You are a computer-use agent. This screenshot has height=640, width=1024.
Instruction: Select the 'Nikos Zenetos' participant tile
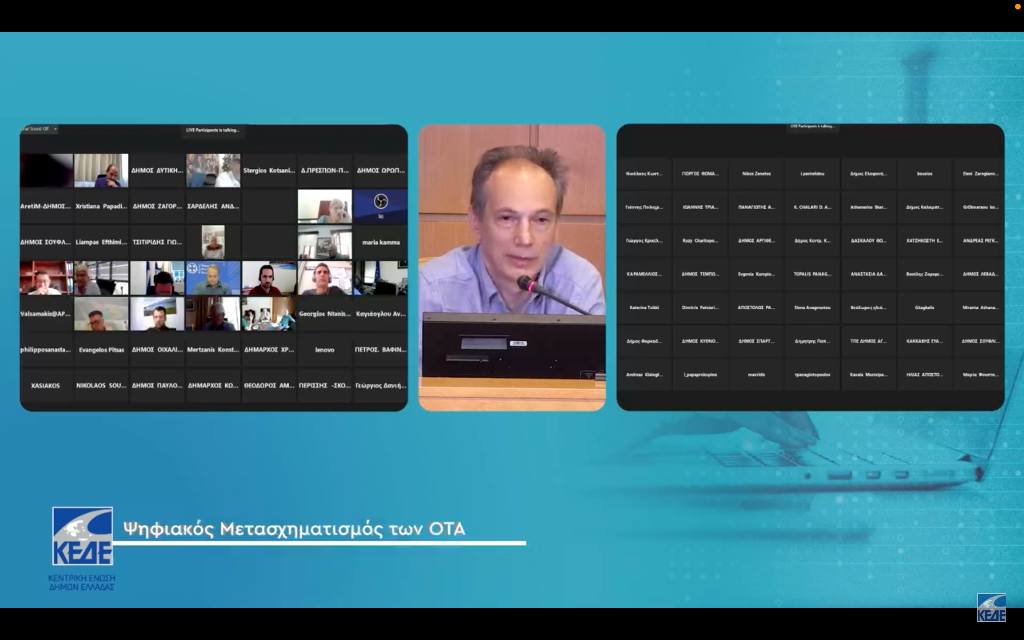[756, 173]
